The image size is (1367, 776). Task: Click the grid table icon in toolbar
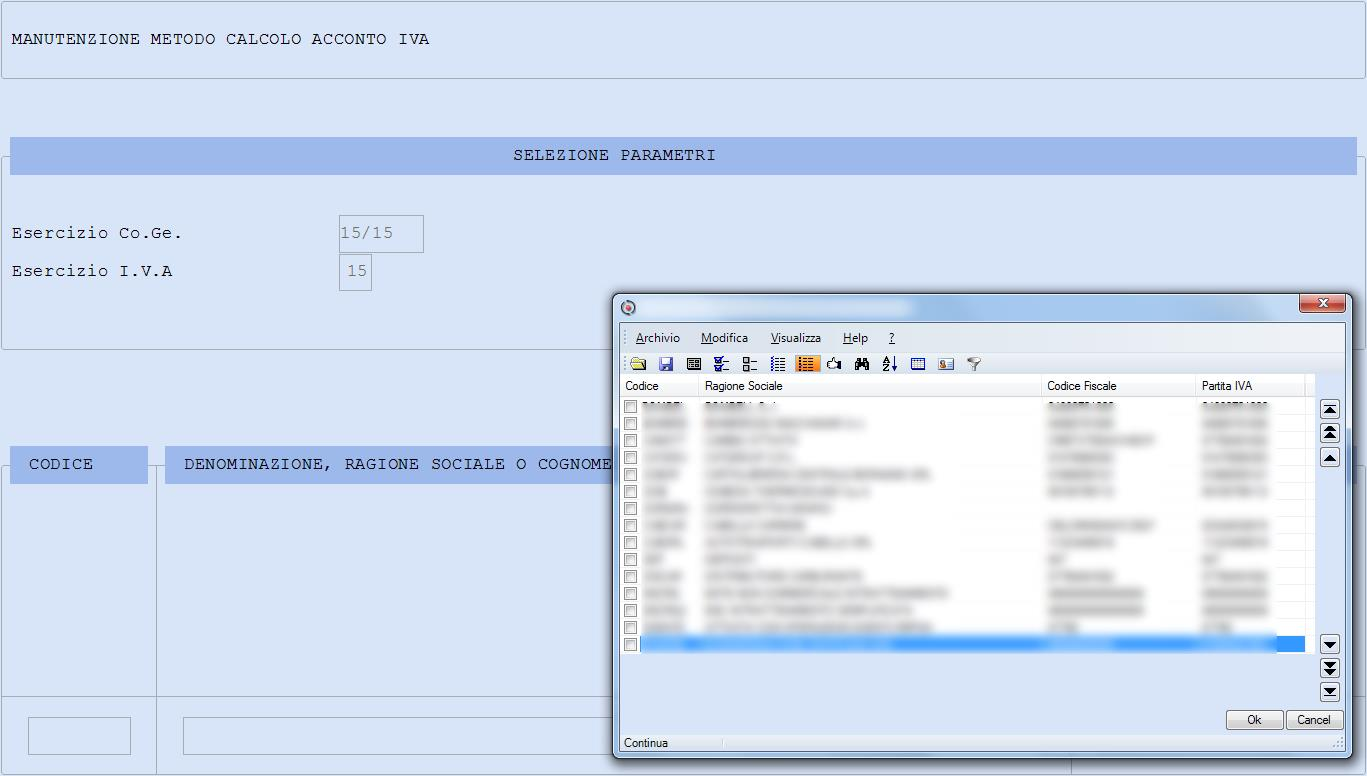(x=918, y=364)
